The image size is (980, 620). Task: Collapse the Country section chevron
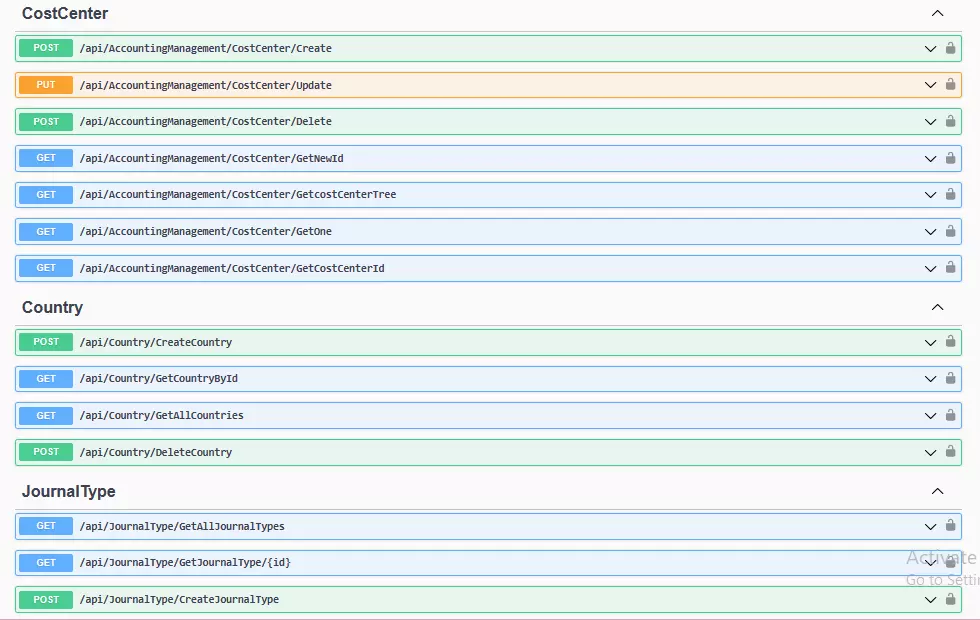pyautogui.click(x=937, y=307)
